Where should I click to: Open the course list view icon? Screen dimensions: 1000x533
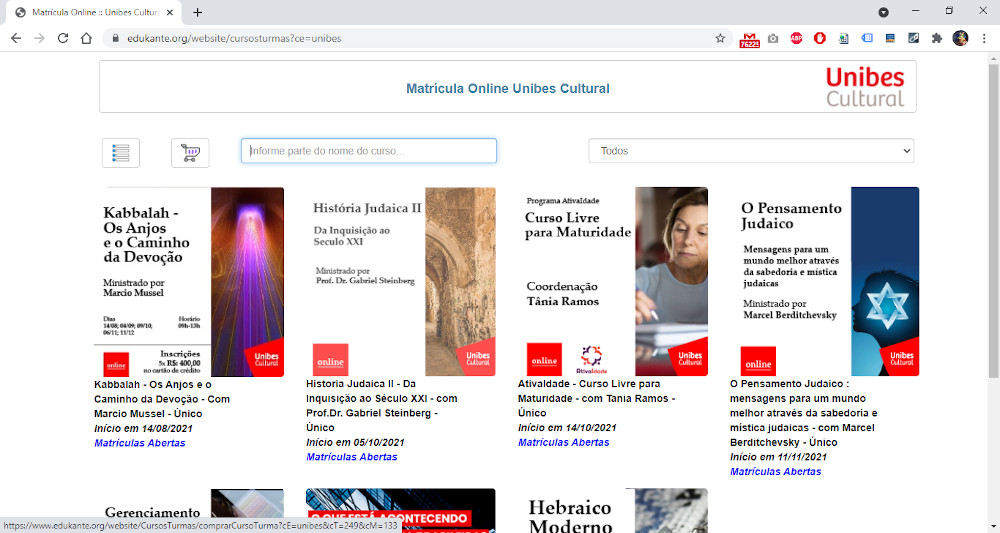point(121,153)
